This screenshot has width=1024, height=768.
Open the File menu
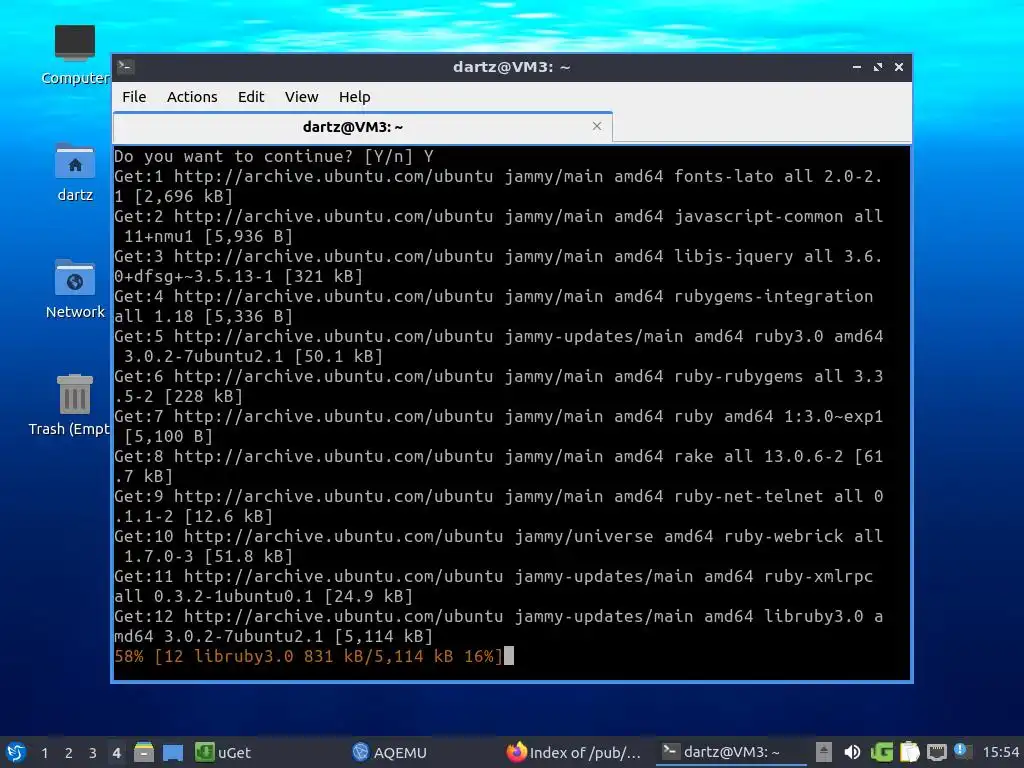click(x=134, y=97)
